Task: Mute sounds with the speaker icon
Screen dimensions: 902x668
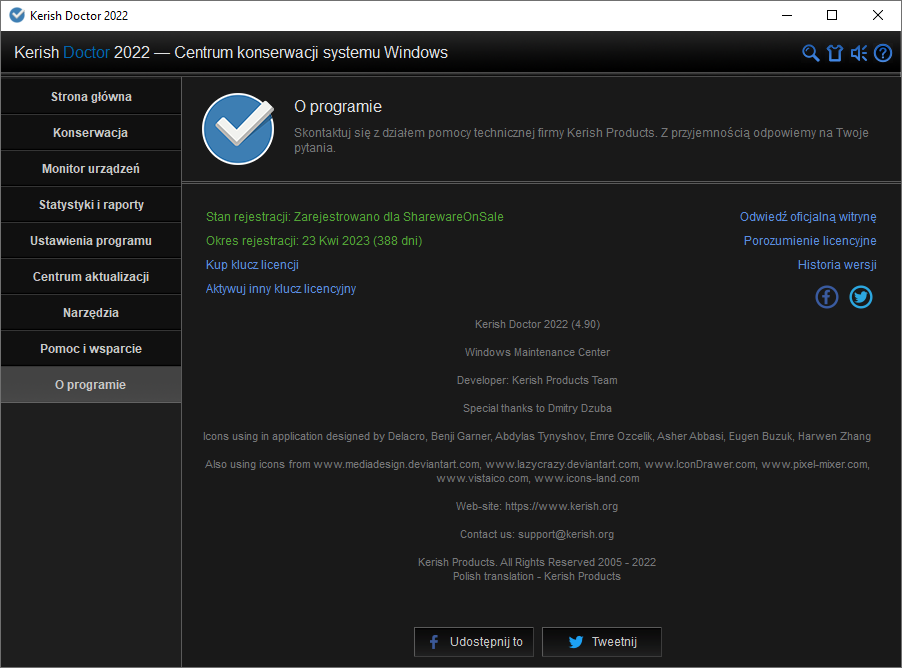Action: point(859,53)
